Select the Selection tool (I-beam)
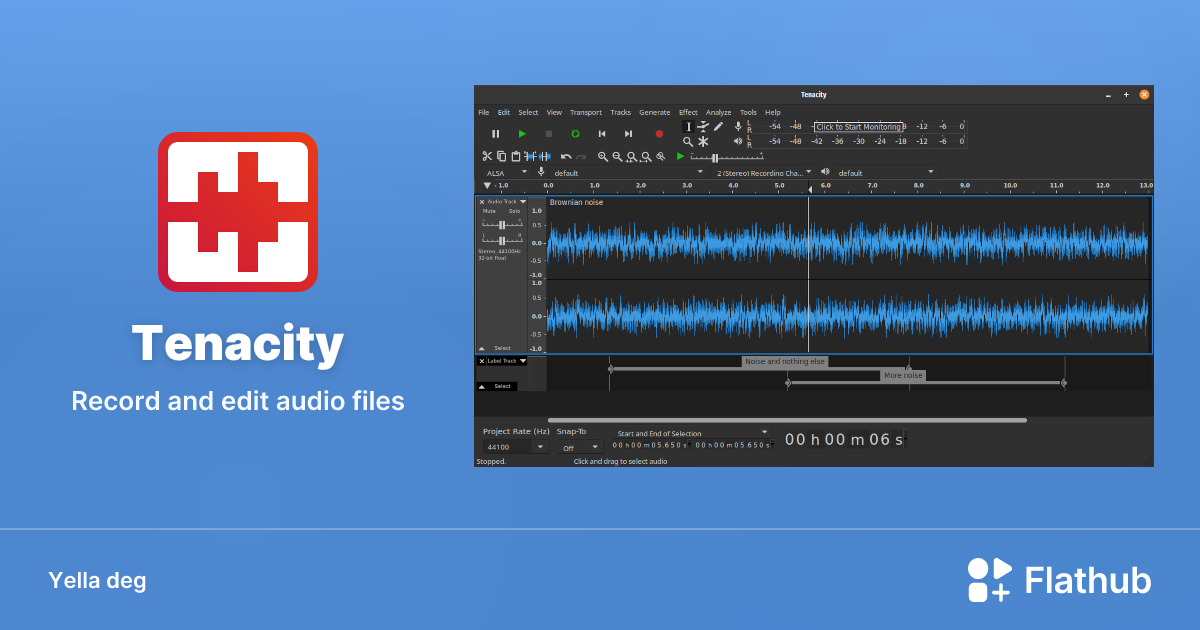Viewport: 1200px width, 630px height. click(689, 127)
